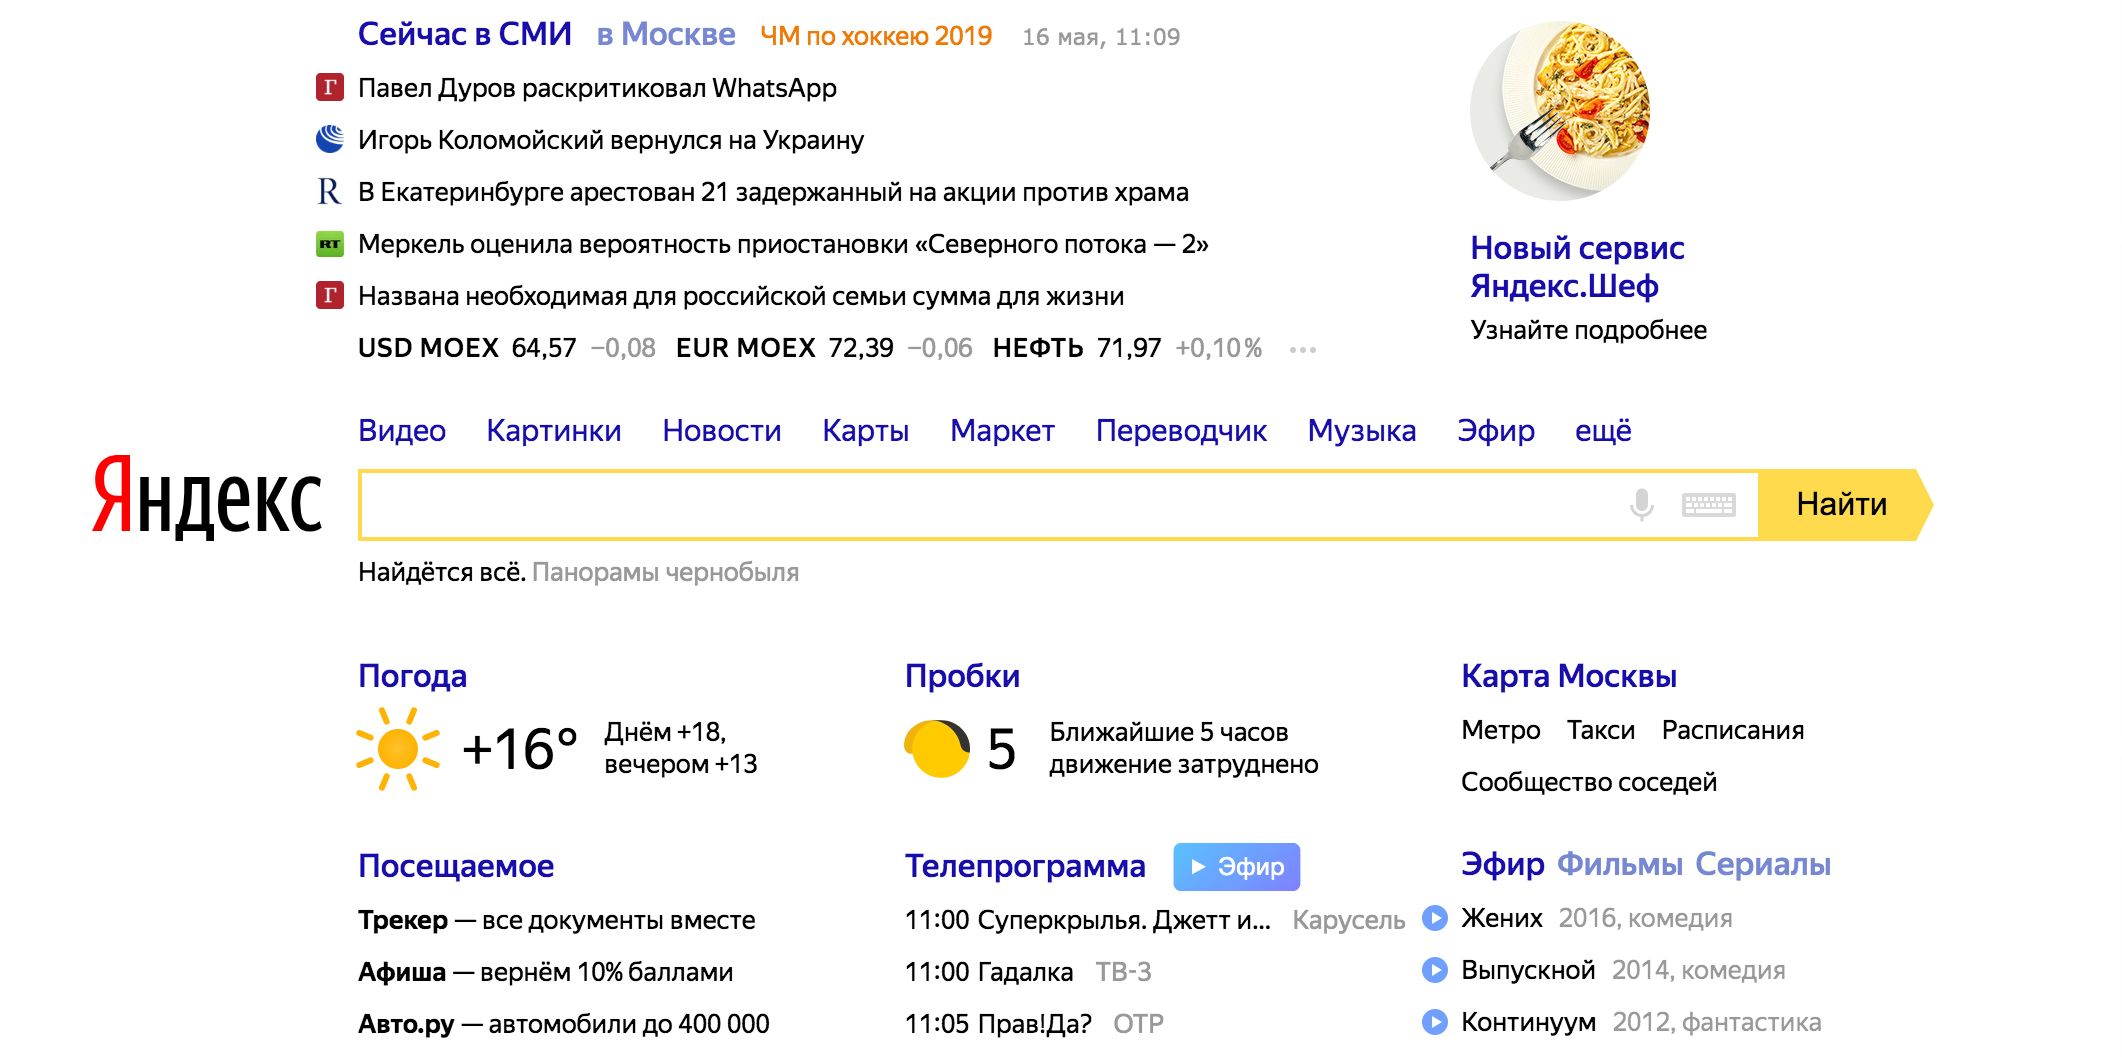The width and height of the screenshot is (2122, 1057).
Task: Click the yellow traffic level indicator icon
Action: pyautogui.click(x=937, y=749)
